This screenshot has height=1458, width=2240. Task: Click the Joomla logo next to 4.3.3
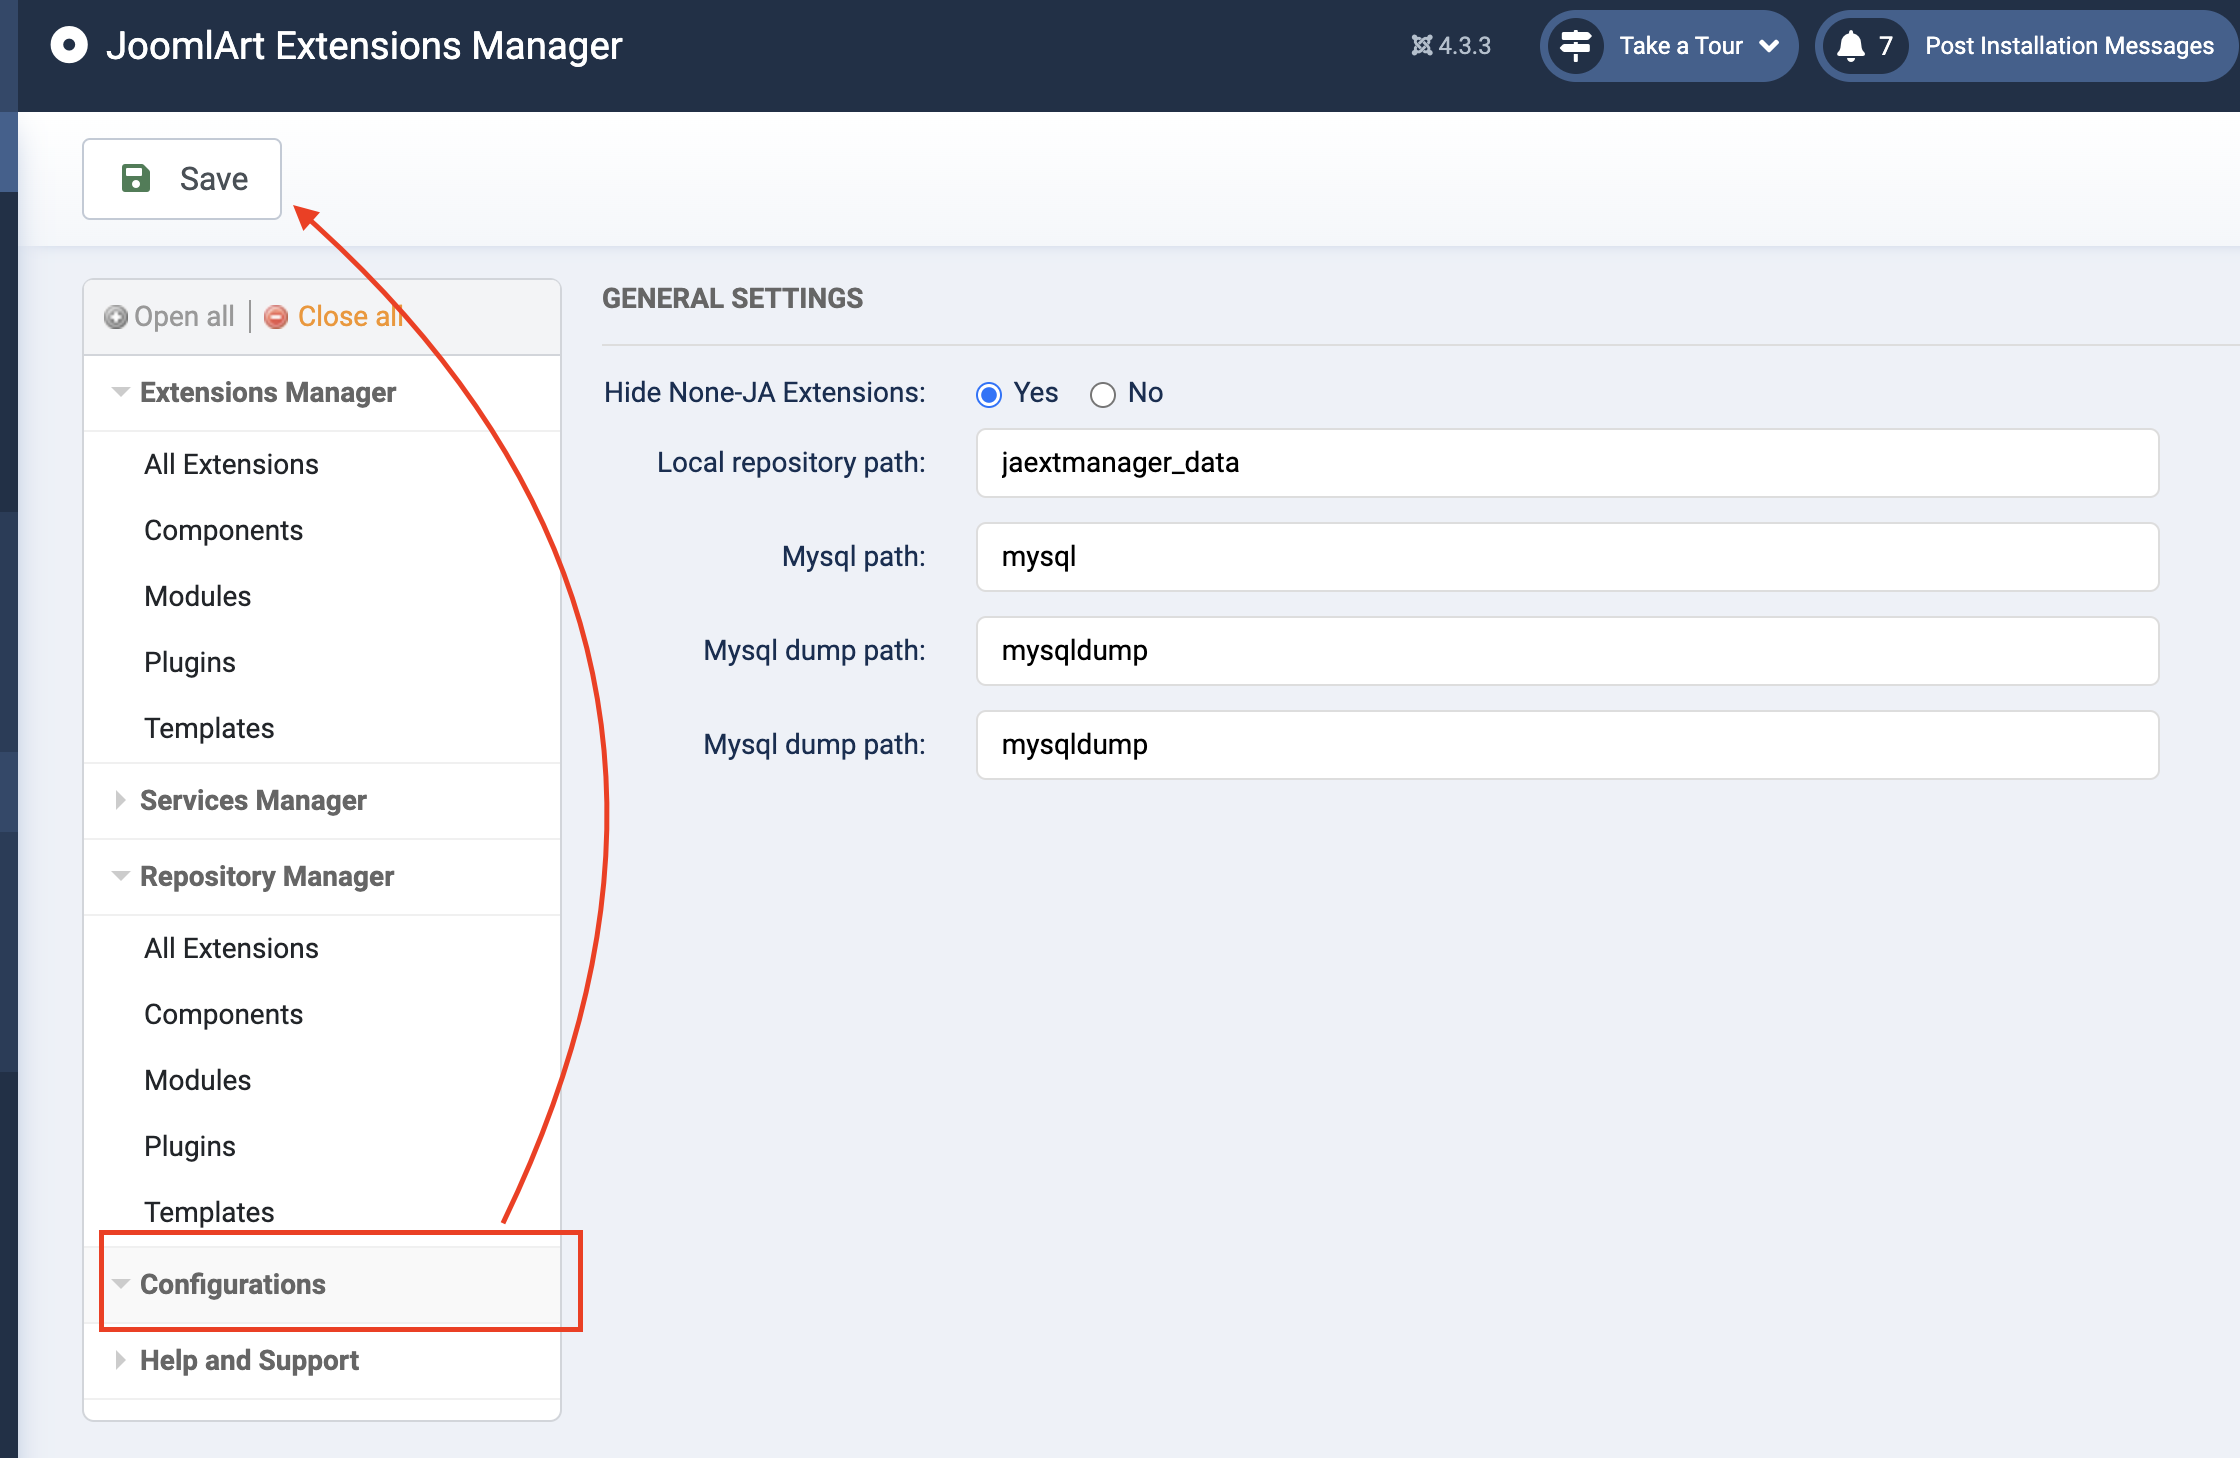[1421, 46]
